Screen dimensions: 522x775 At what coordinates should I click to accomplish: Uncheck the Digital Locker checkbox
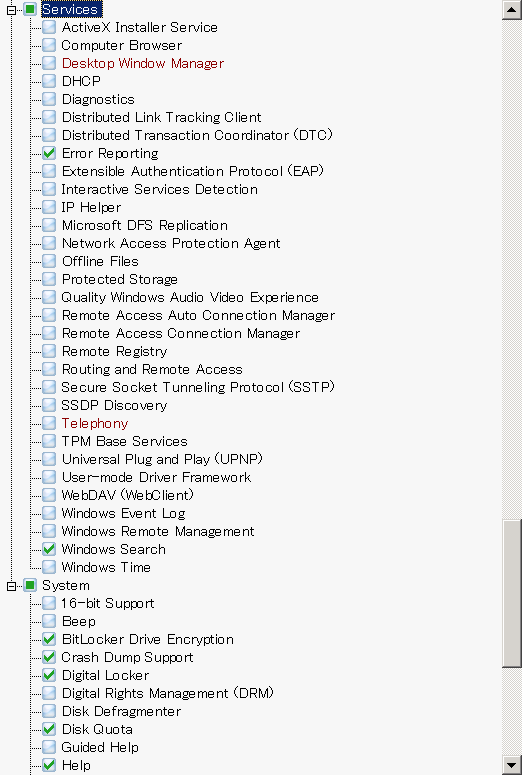pyautogui.click(x=49, y=675)
